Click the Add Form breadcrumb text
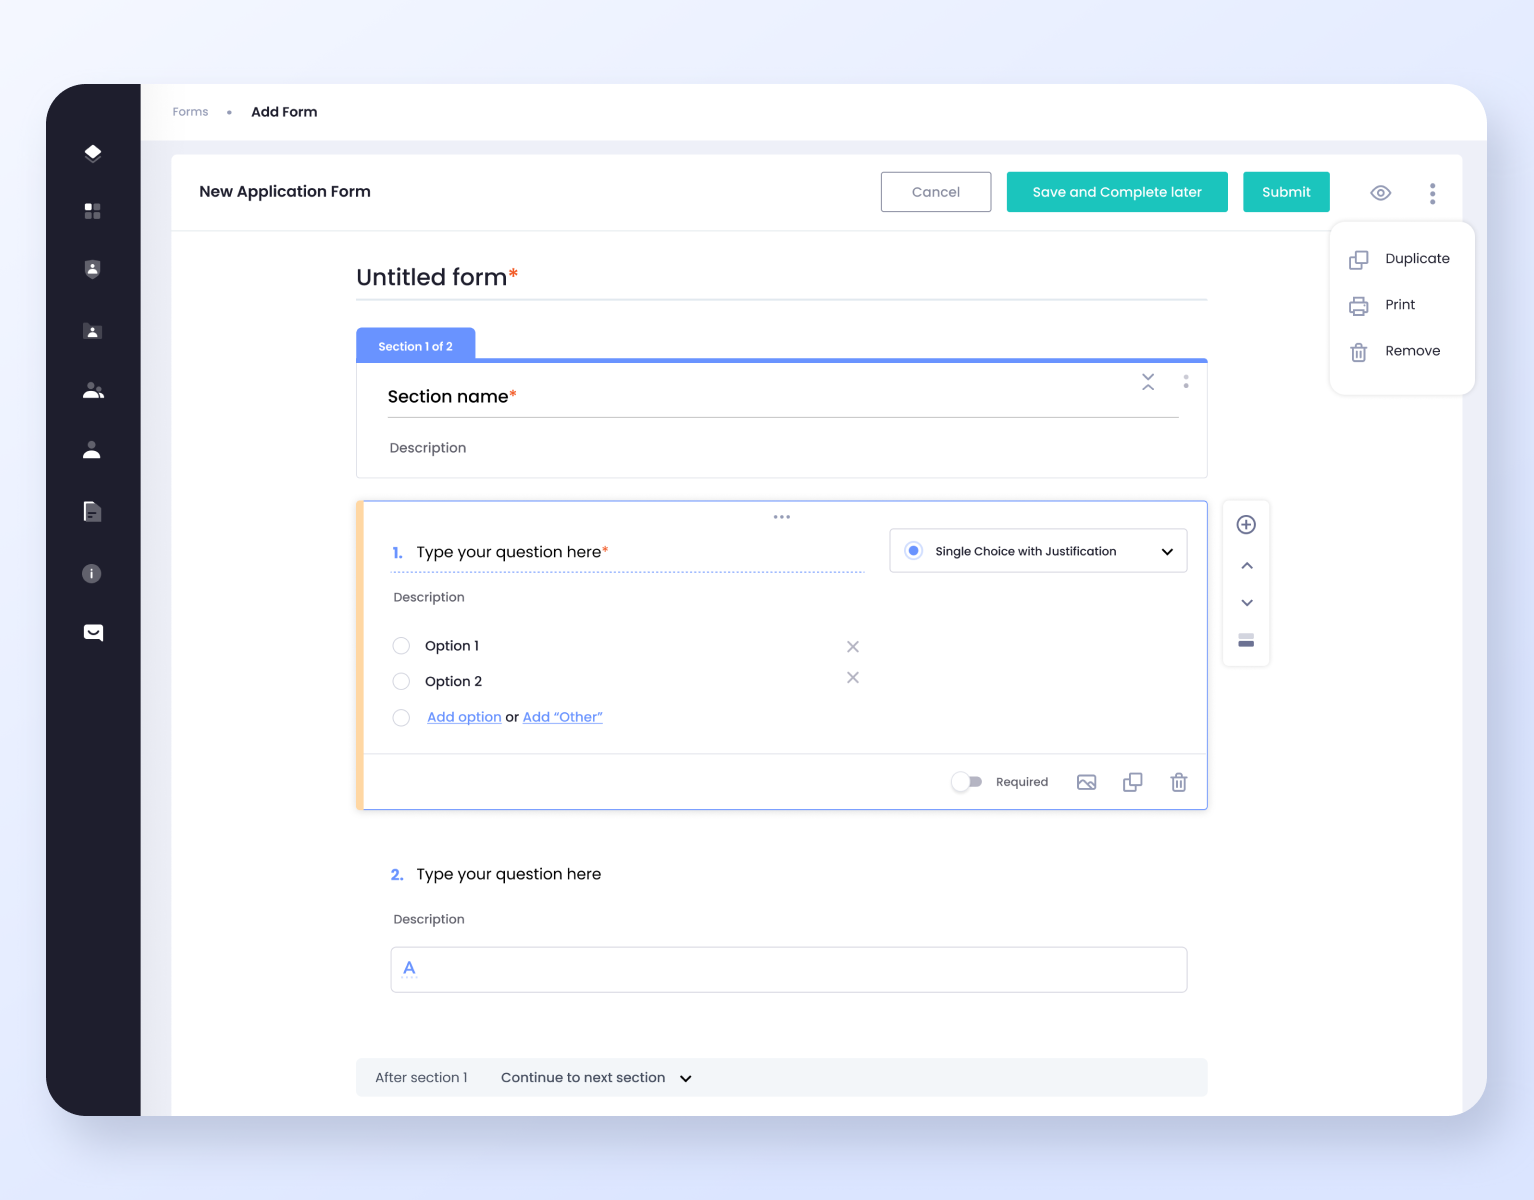This screenshot has width=1534, height=1200. tap(284, 112)
